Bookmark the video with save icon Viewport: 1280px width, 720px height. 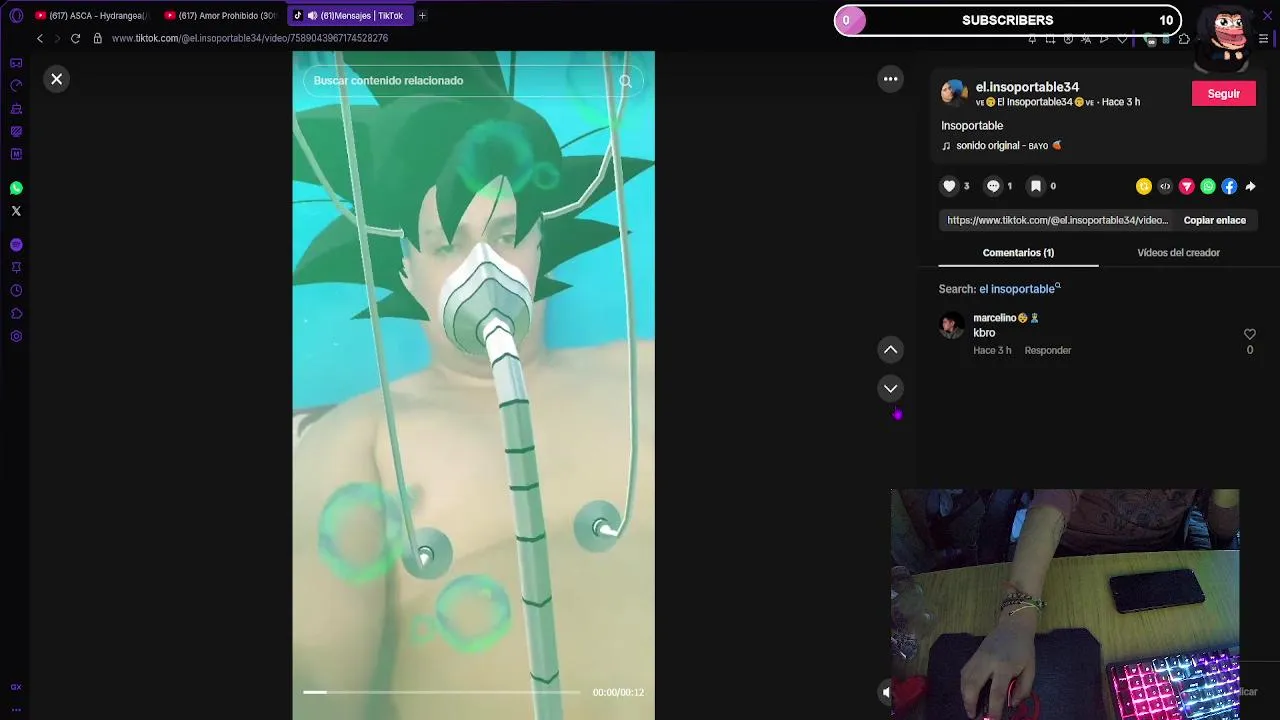click(x=1036, y=186)
